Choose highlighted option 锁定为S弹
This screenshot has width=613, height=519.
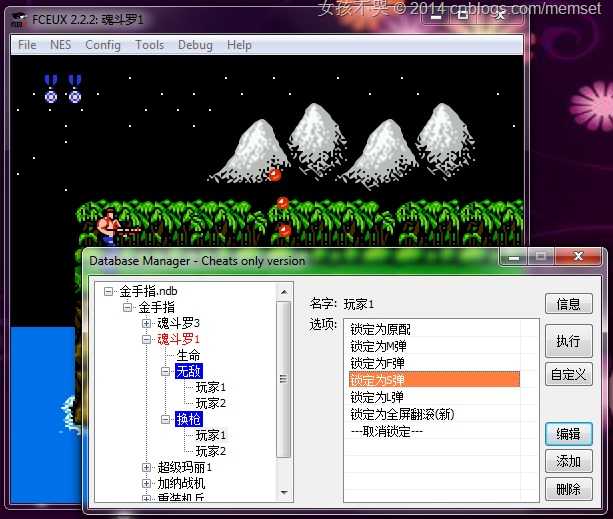(x=434, y=379)
